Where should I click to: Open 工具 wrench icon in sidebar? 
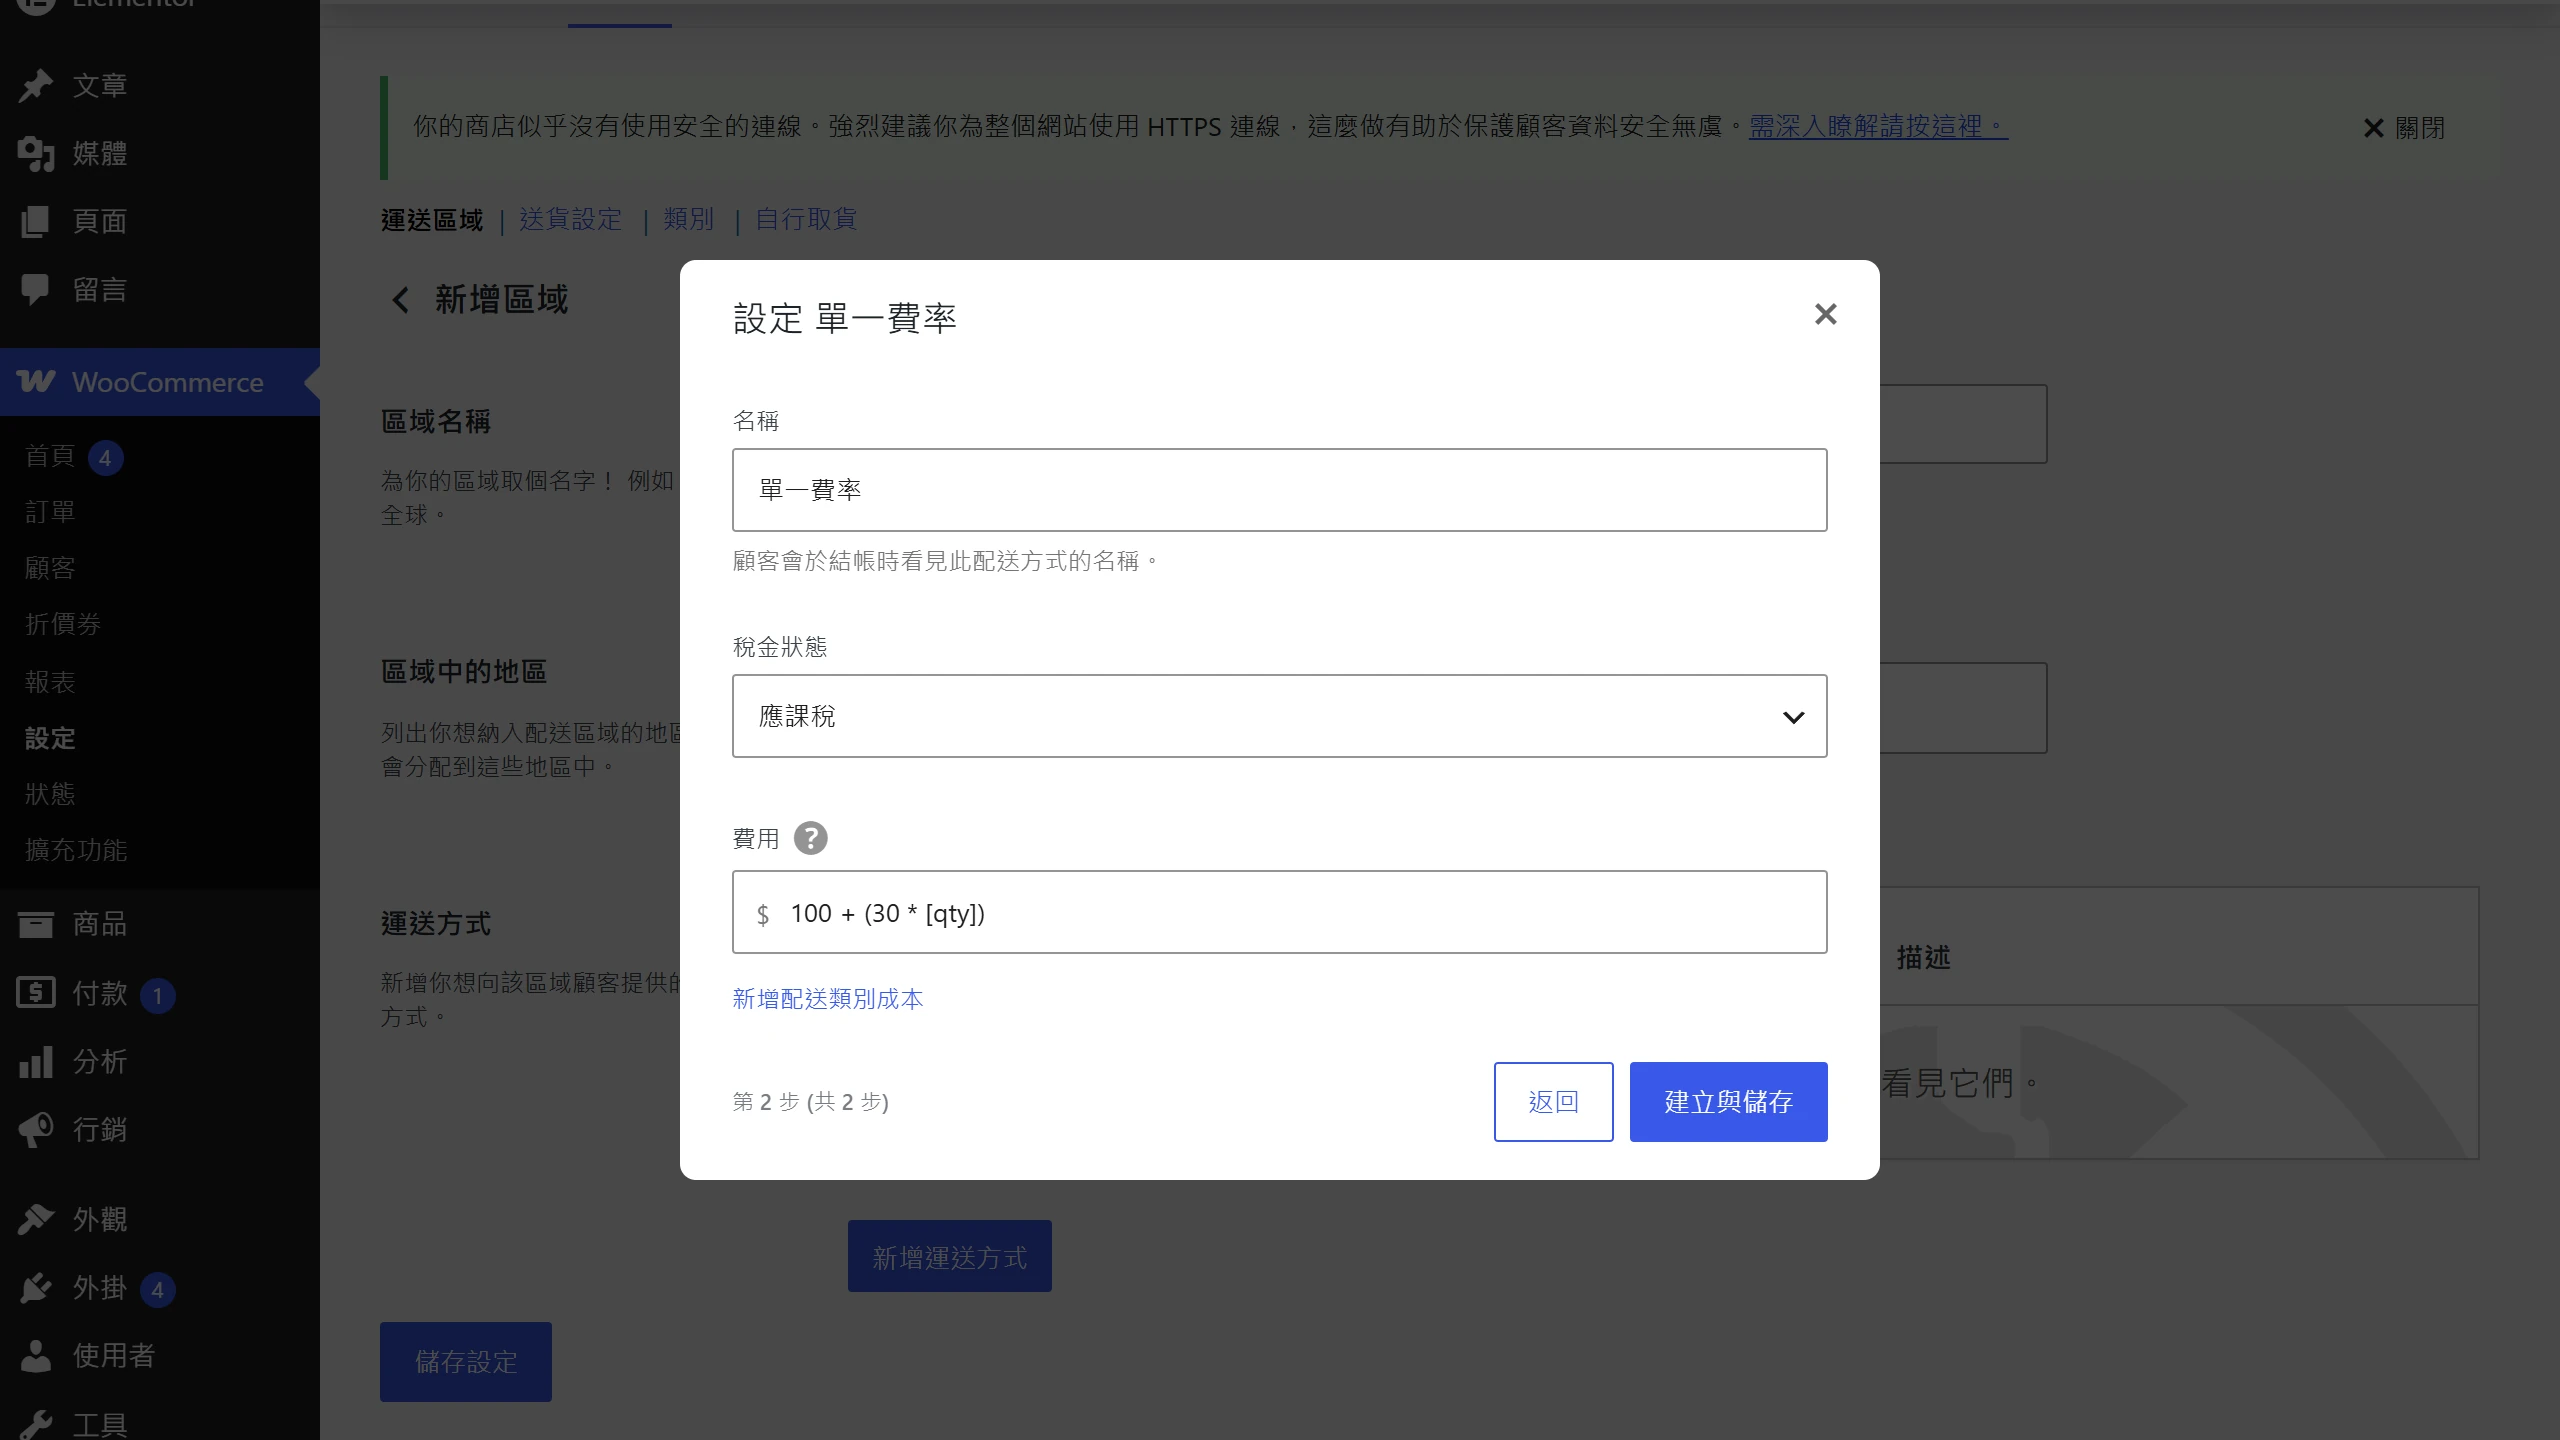pos(36,1424)
